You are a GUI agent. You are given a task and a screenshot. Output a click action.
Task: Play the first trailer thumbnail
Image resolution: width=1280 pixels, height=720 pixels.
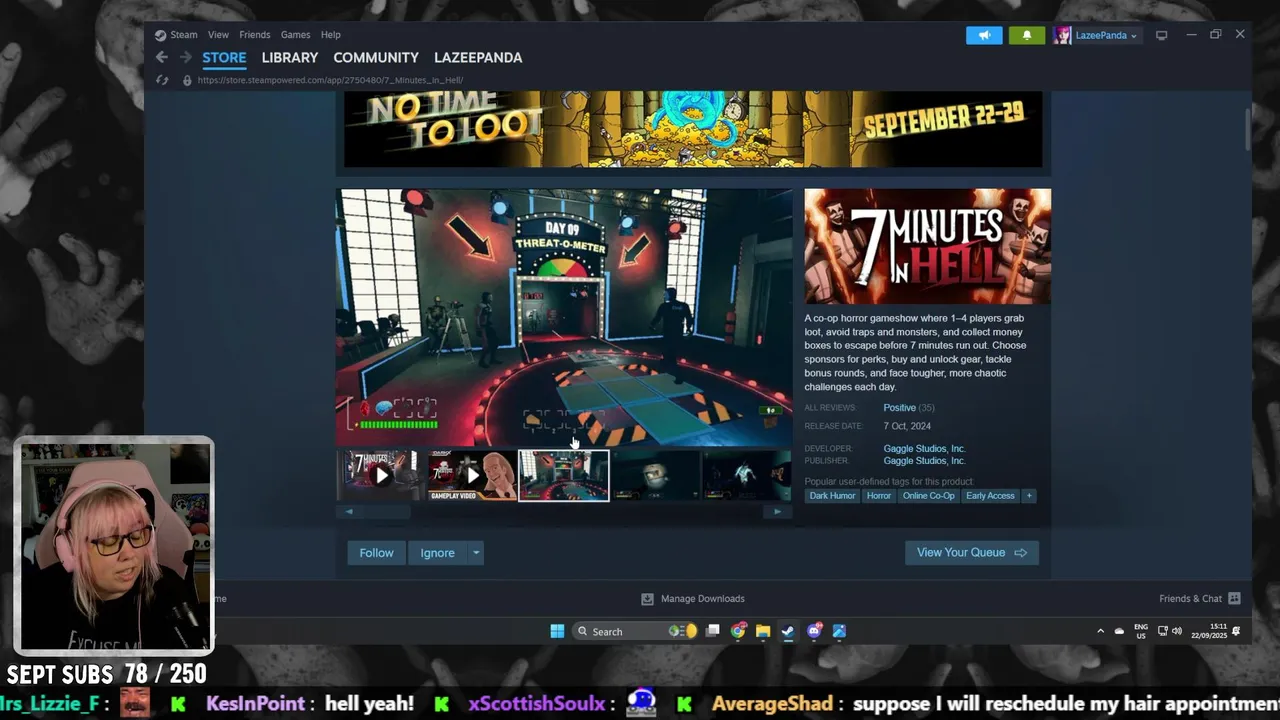point(380,475)
